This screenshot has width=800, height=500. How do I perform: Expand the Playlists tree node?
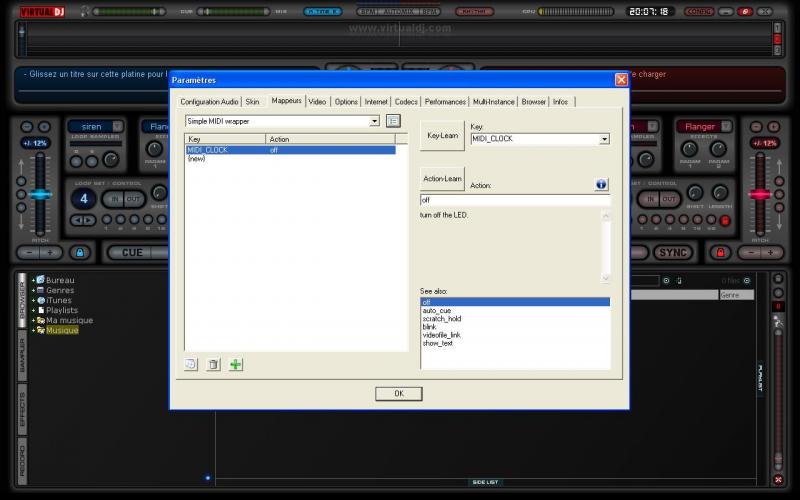(33, 310)
